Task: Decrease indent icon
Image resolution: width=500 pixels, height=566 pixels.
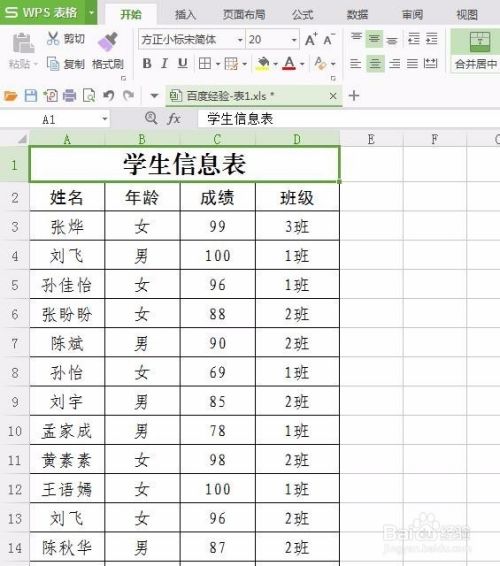Action: (x=414, y=38)
